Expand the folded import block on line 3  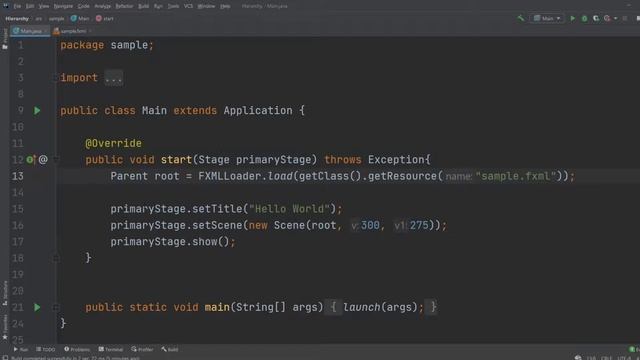(55, 78)
